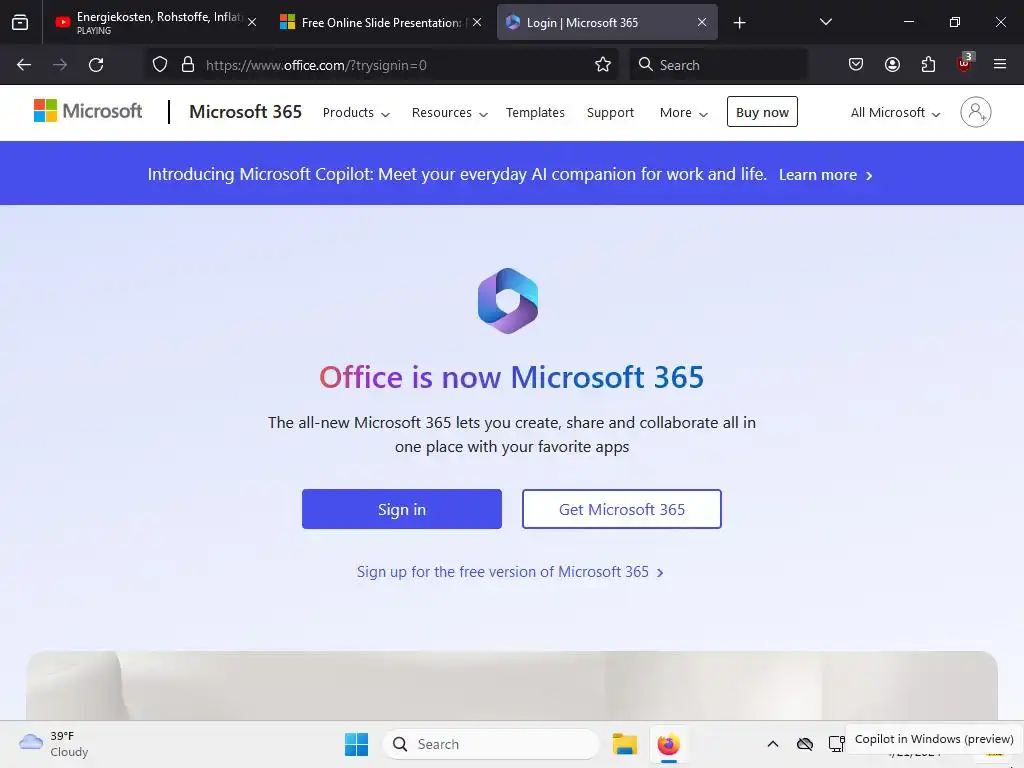Open Sign up for the free version link

coord(510,572)
